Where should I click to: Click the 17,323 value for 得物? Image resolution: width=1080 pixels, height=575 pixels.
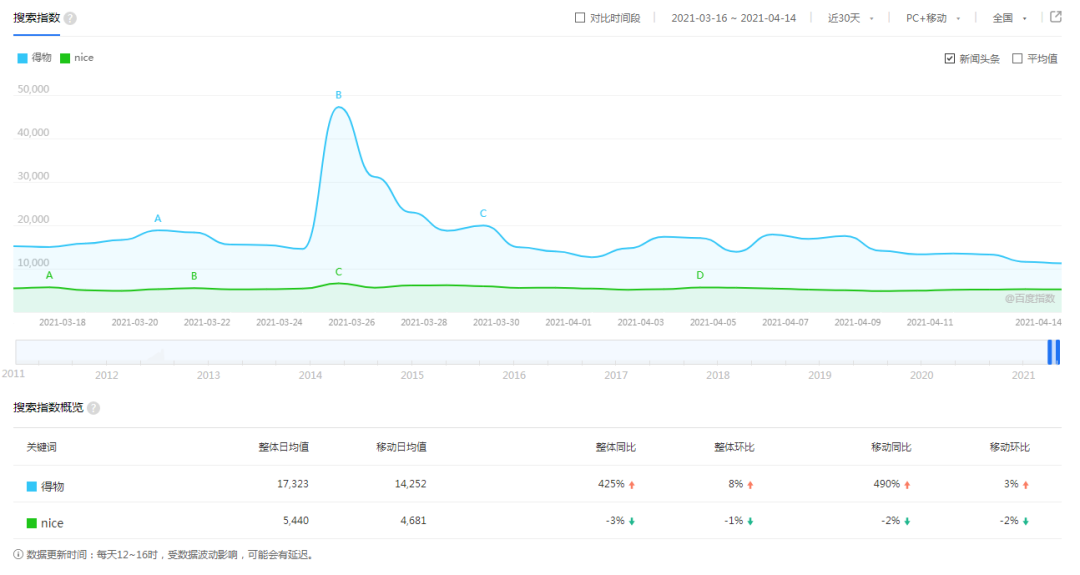pyautogui.click(x=293, y=484)
